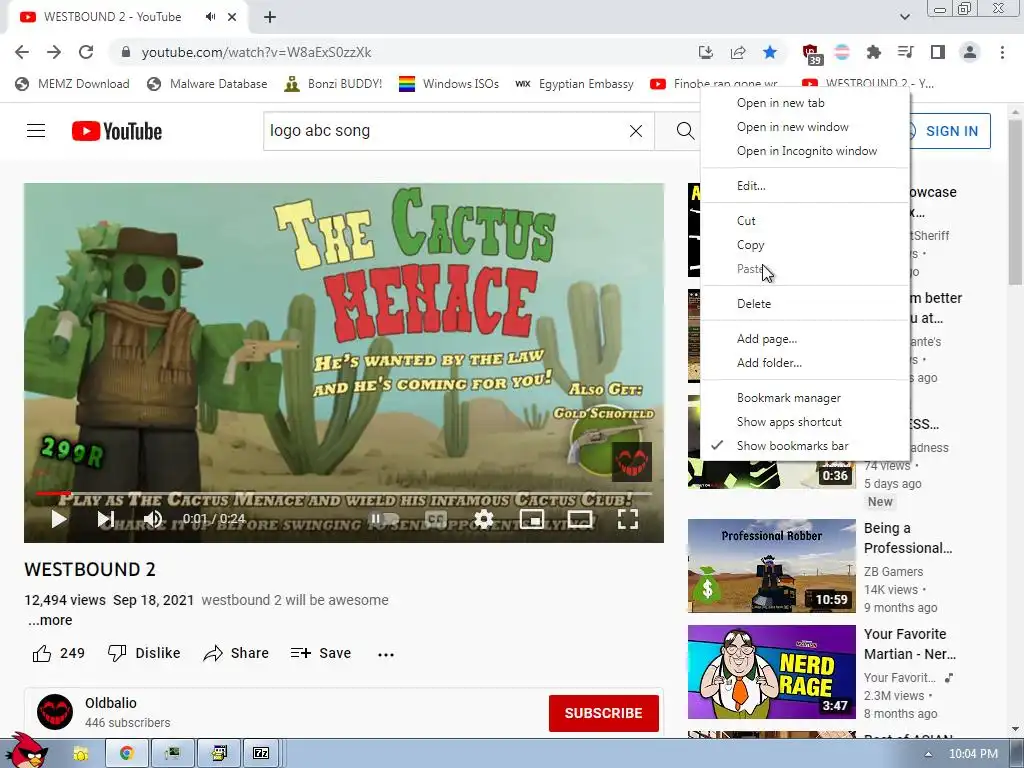Clear the search box with X
The image size is (1024, 768).
click(635, 131)
